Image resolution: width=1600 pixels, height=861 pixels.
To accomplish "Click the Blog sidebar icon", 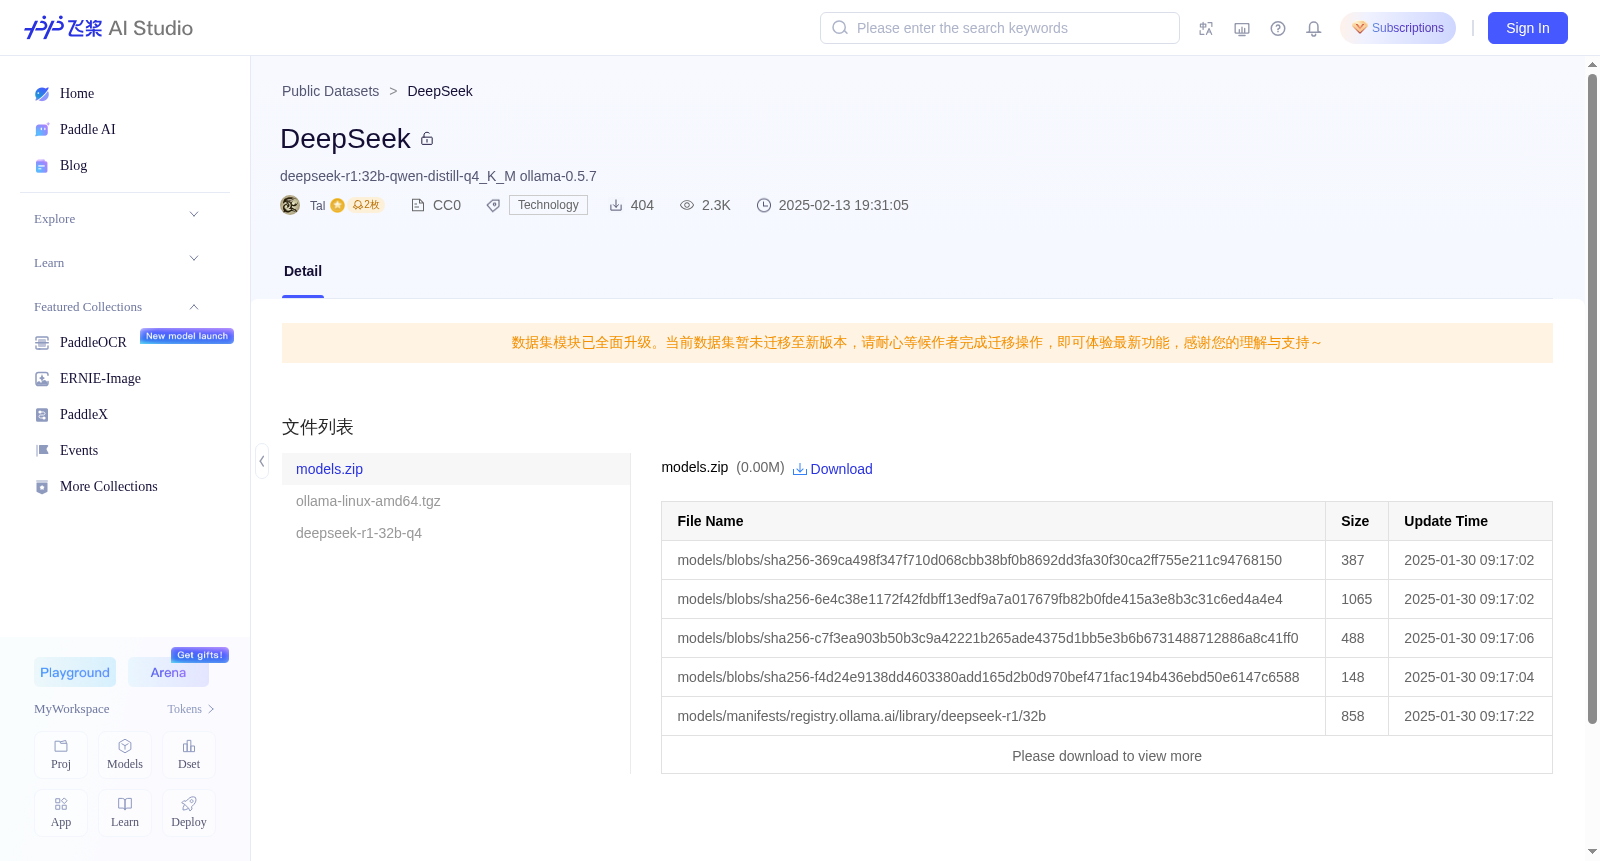I will [42, 166].
